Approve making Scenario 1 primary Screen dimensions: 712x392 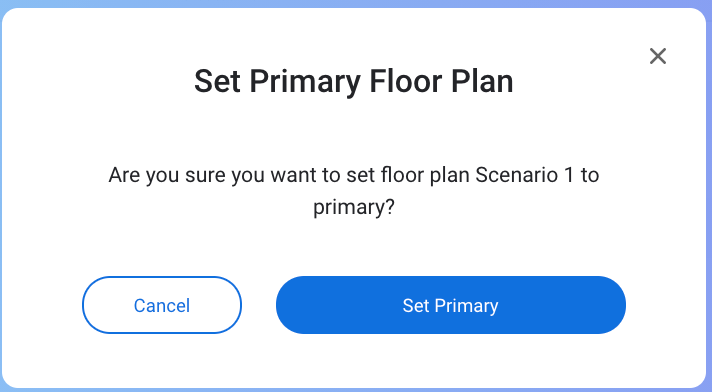[x=450, y=305]
